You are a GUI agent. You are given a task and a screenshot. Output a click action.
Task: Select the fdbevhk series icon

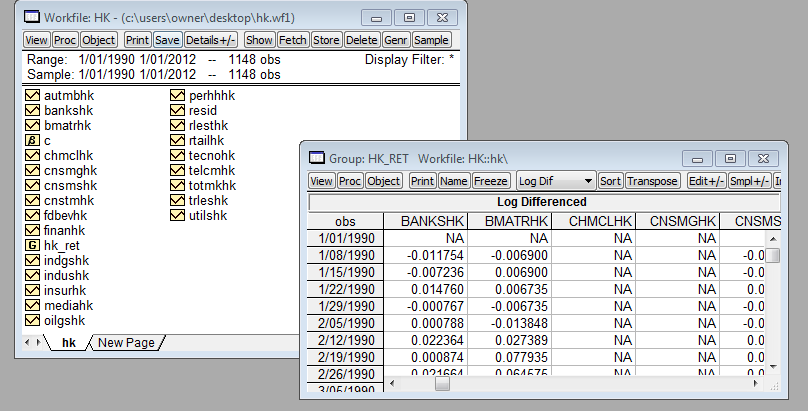32,215
